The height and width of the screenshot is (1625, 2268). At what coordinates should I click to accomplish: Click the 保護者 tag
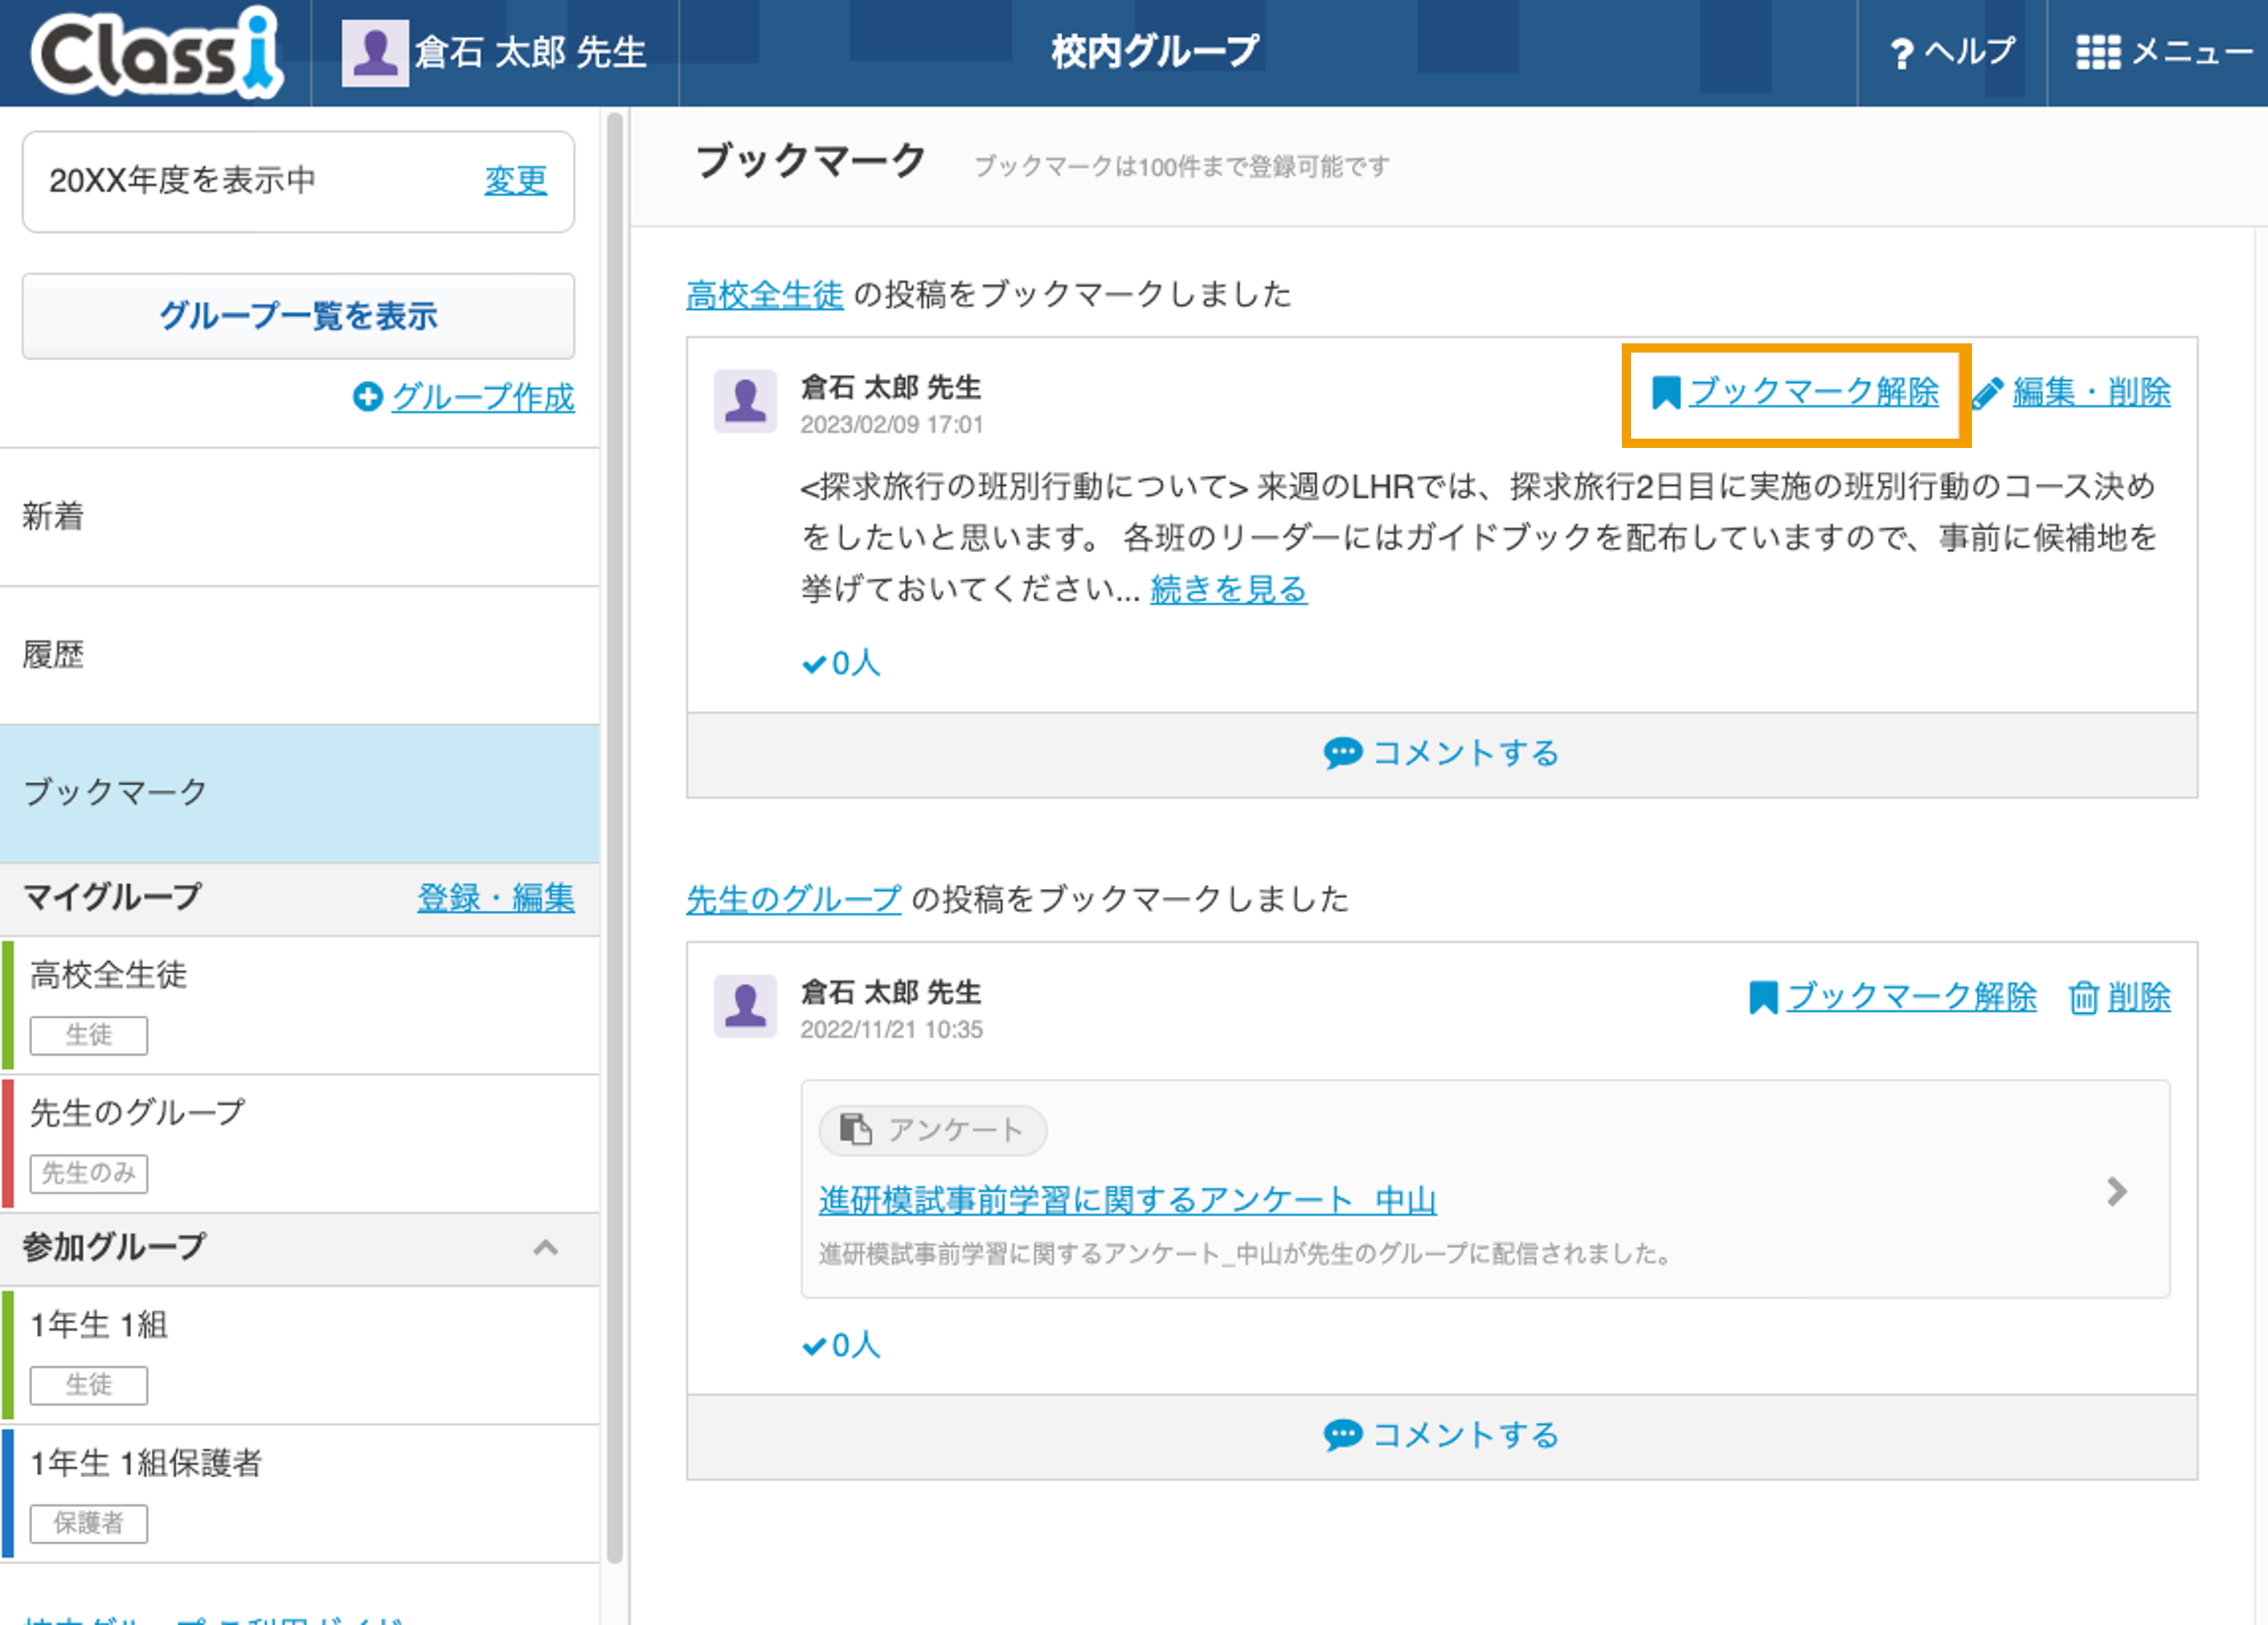tap(89, 1523)
